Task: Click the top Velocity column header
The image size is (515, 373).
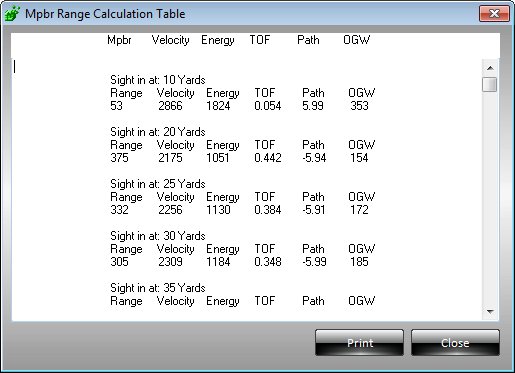Action: pyautogui.click(x=170, y=40)
